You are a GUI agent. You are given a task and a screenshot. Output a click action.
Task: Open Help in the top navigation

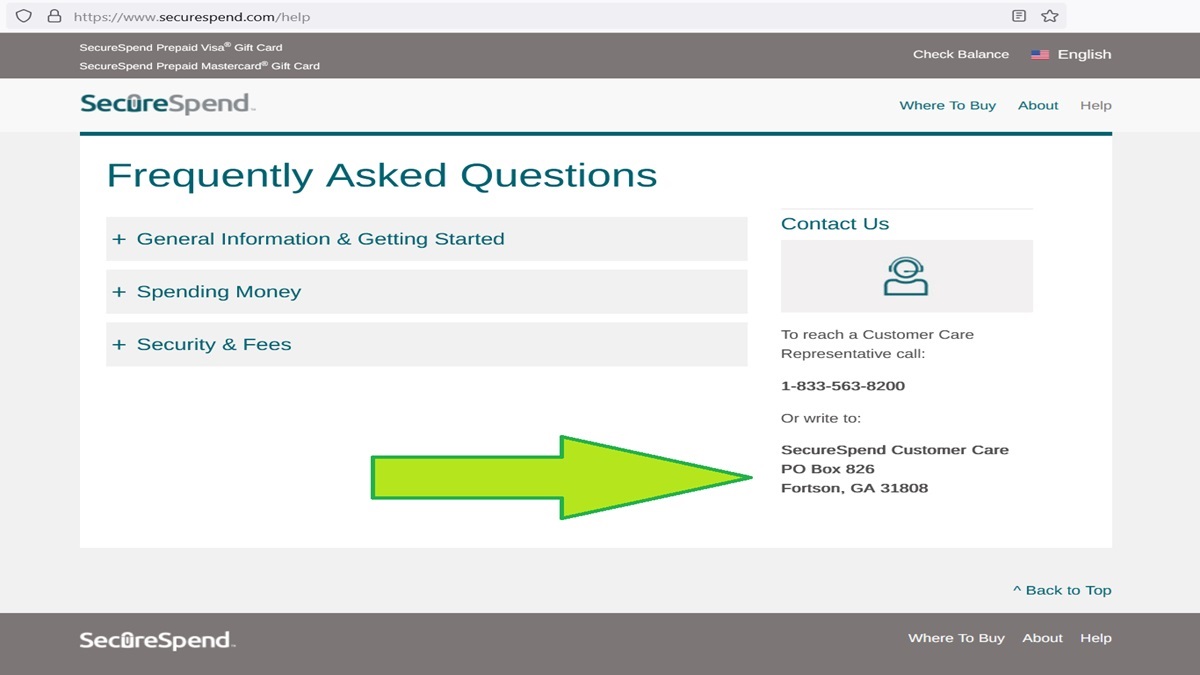click(x=1096, y=105)
